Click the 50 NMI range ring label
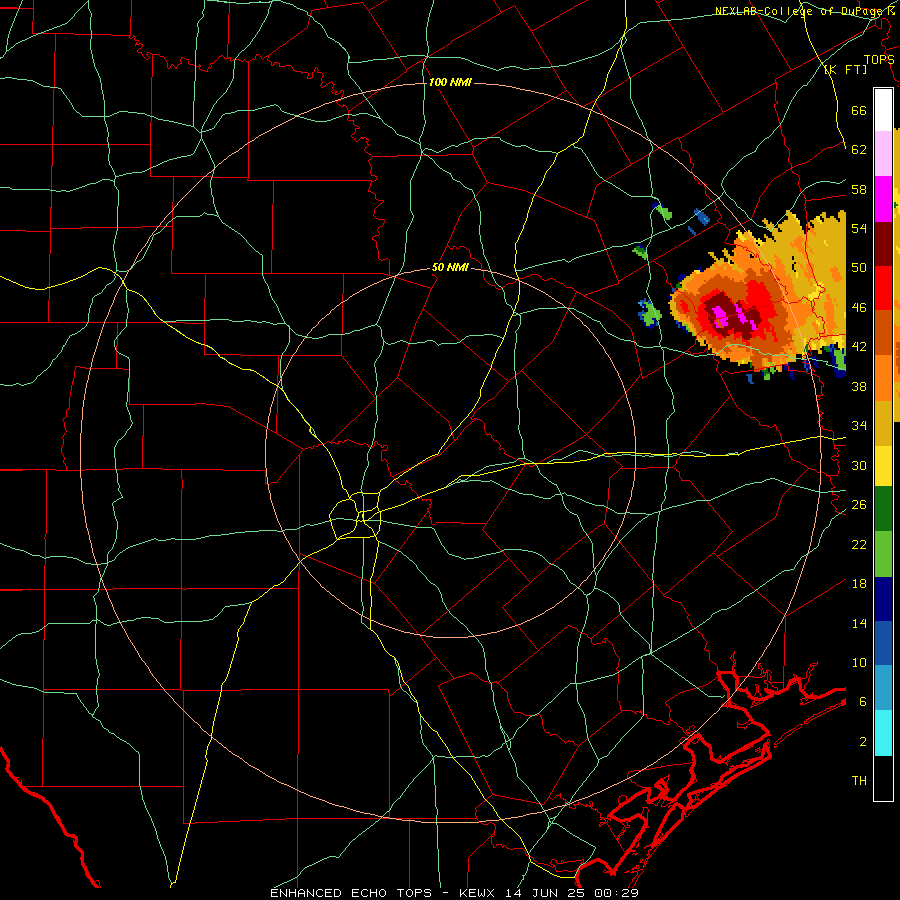This screenshot has width=900, height=900. pyautogui.click(x=450, y=267)
